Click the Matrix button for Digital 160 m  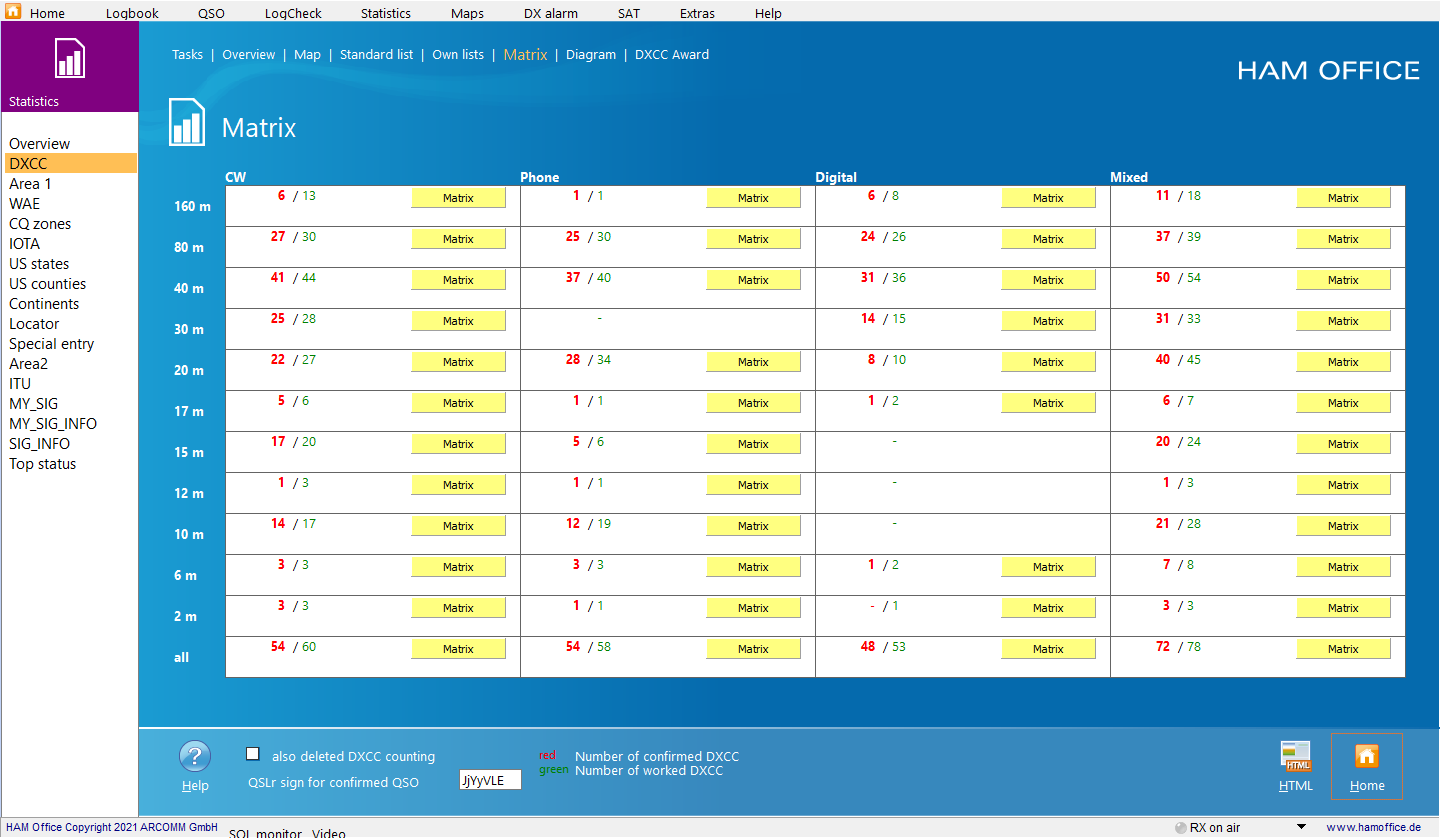click(1048, 198)
